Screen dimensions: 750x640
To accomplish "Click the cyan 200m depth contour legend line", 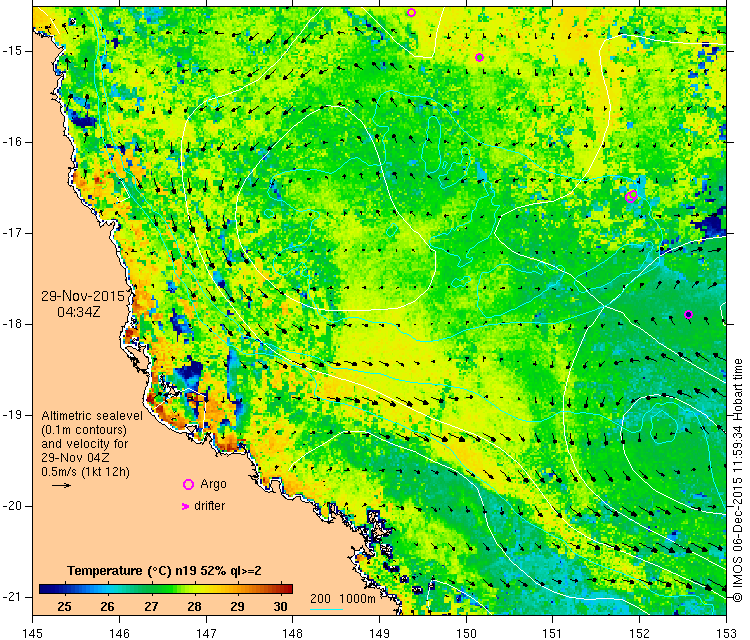I will click(x=326, y=609).
